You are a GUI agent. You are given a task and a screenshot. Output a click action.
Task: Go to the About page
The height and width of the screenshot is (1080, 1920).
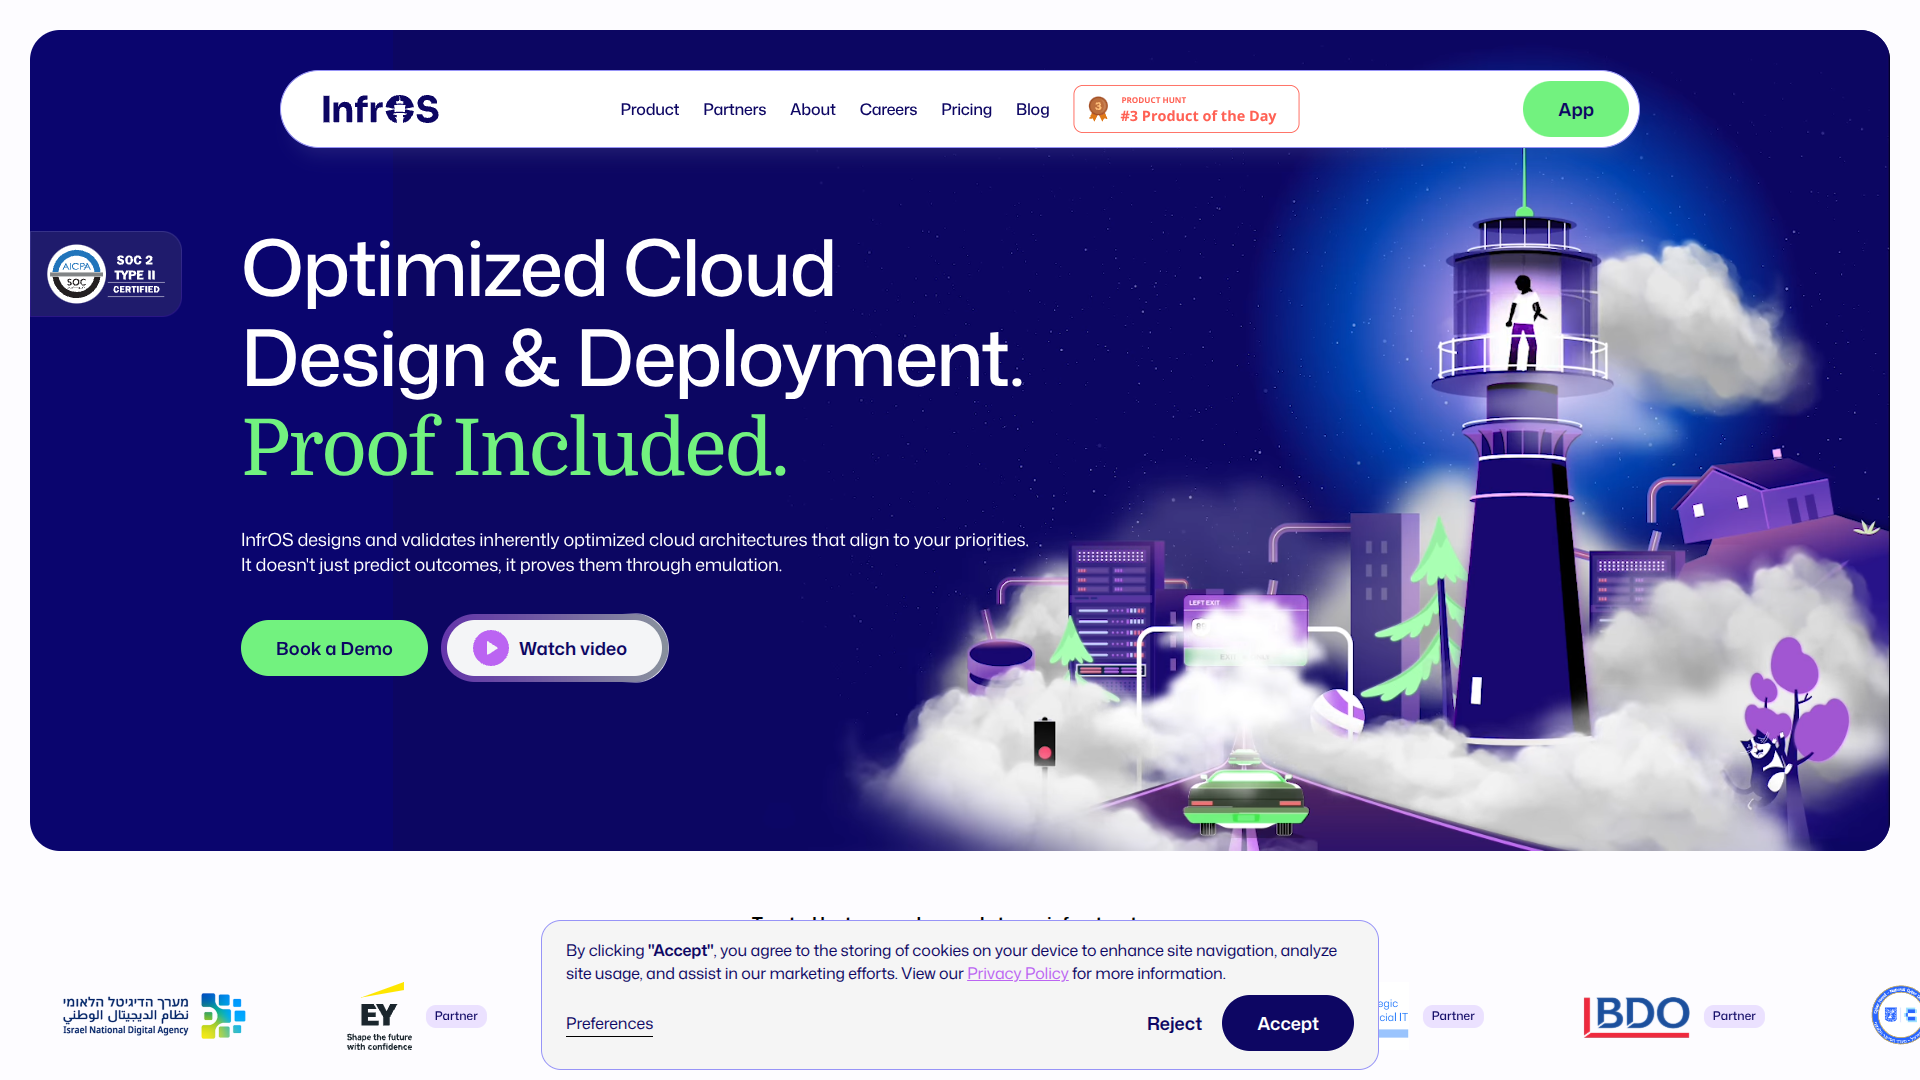812,109
